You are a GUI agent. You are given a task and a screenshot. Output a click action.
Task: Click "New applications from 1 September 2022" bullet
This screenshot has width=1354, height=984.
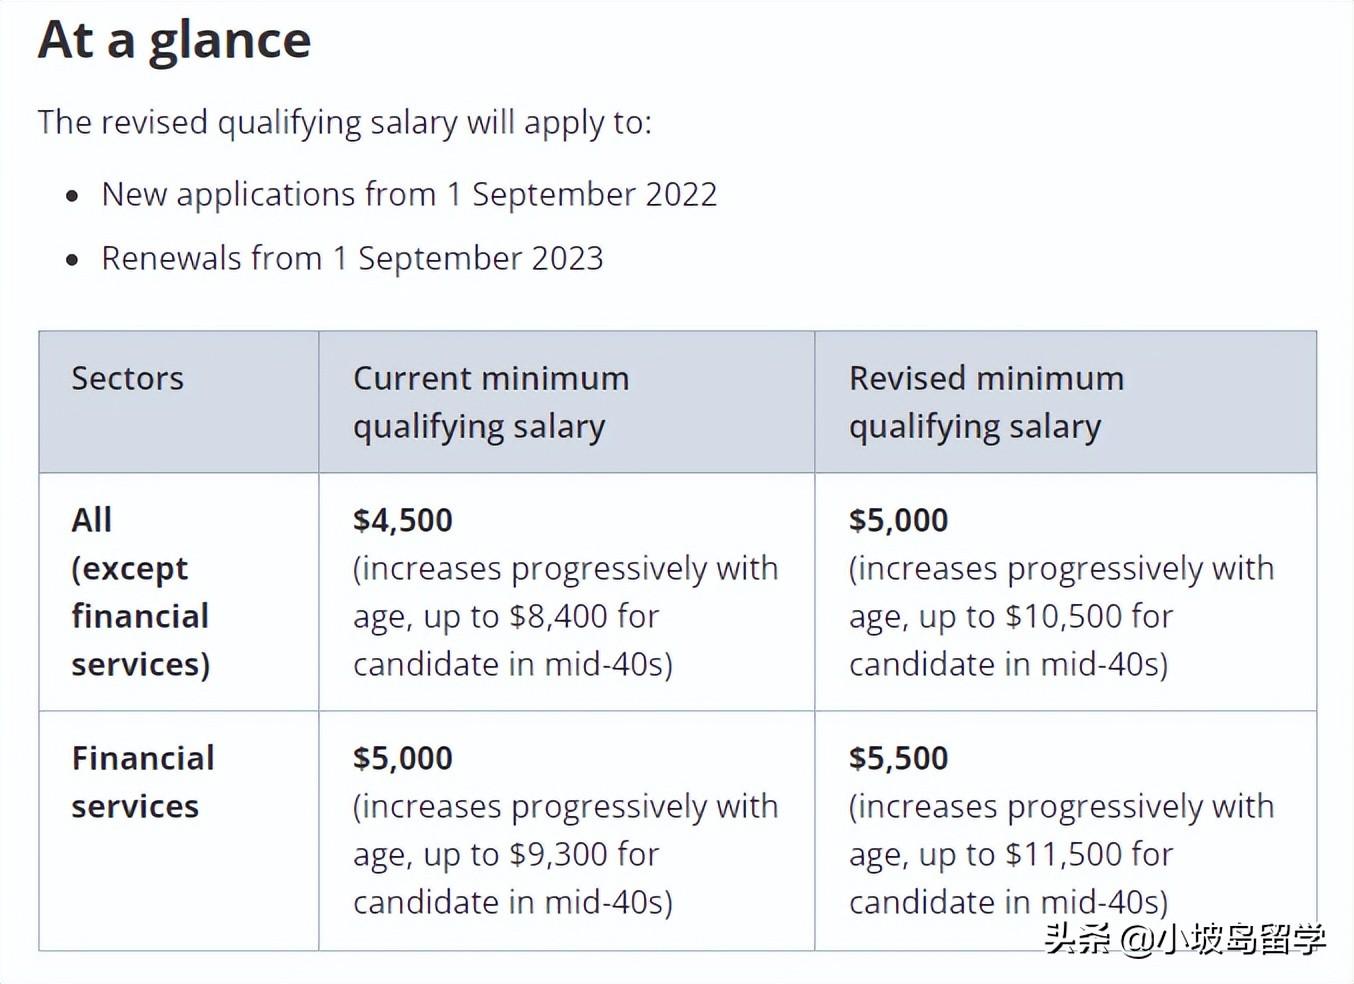409,195
